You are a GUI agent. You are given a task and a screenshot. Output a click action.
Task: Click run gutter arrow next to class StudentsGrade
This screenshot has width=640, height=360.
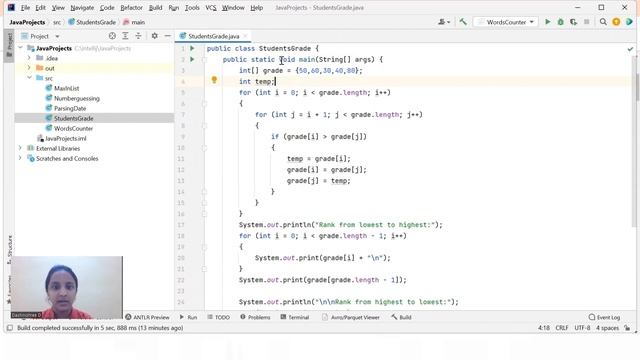(x=192, y=48)
